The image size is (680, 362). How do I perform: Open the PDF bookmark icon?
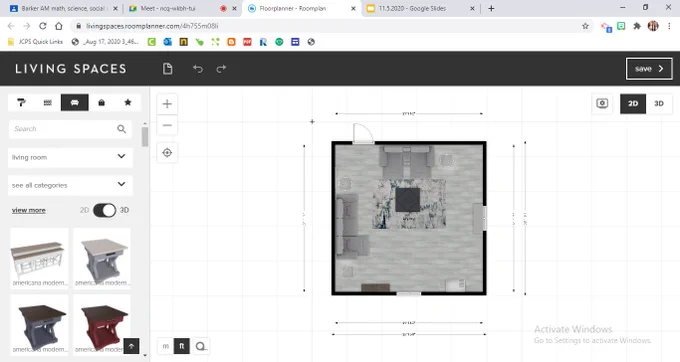click(x=247, y=42)
